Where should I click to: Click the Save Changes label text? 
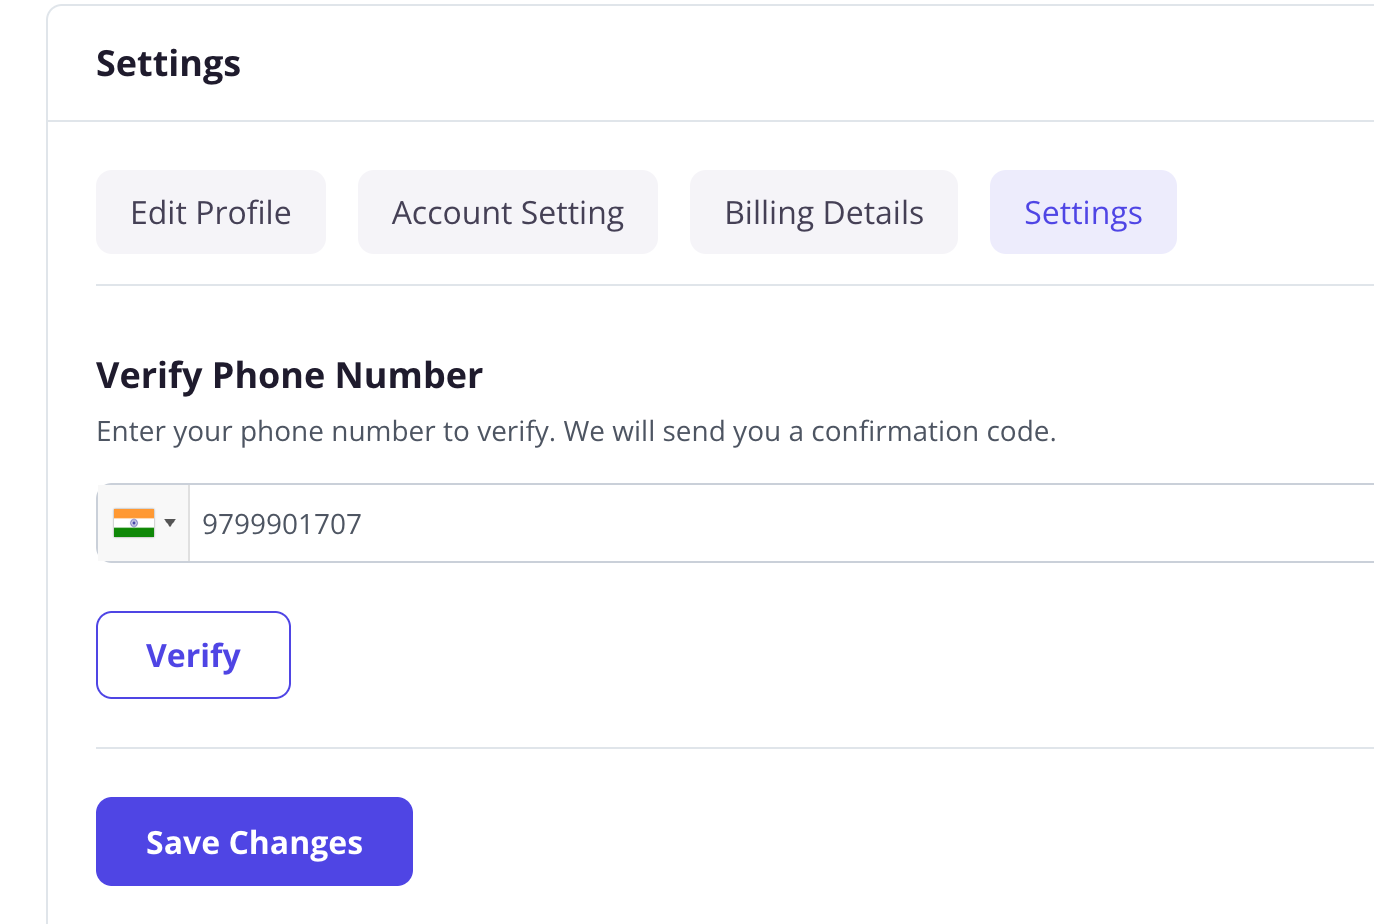coord(254,843)
